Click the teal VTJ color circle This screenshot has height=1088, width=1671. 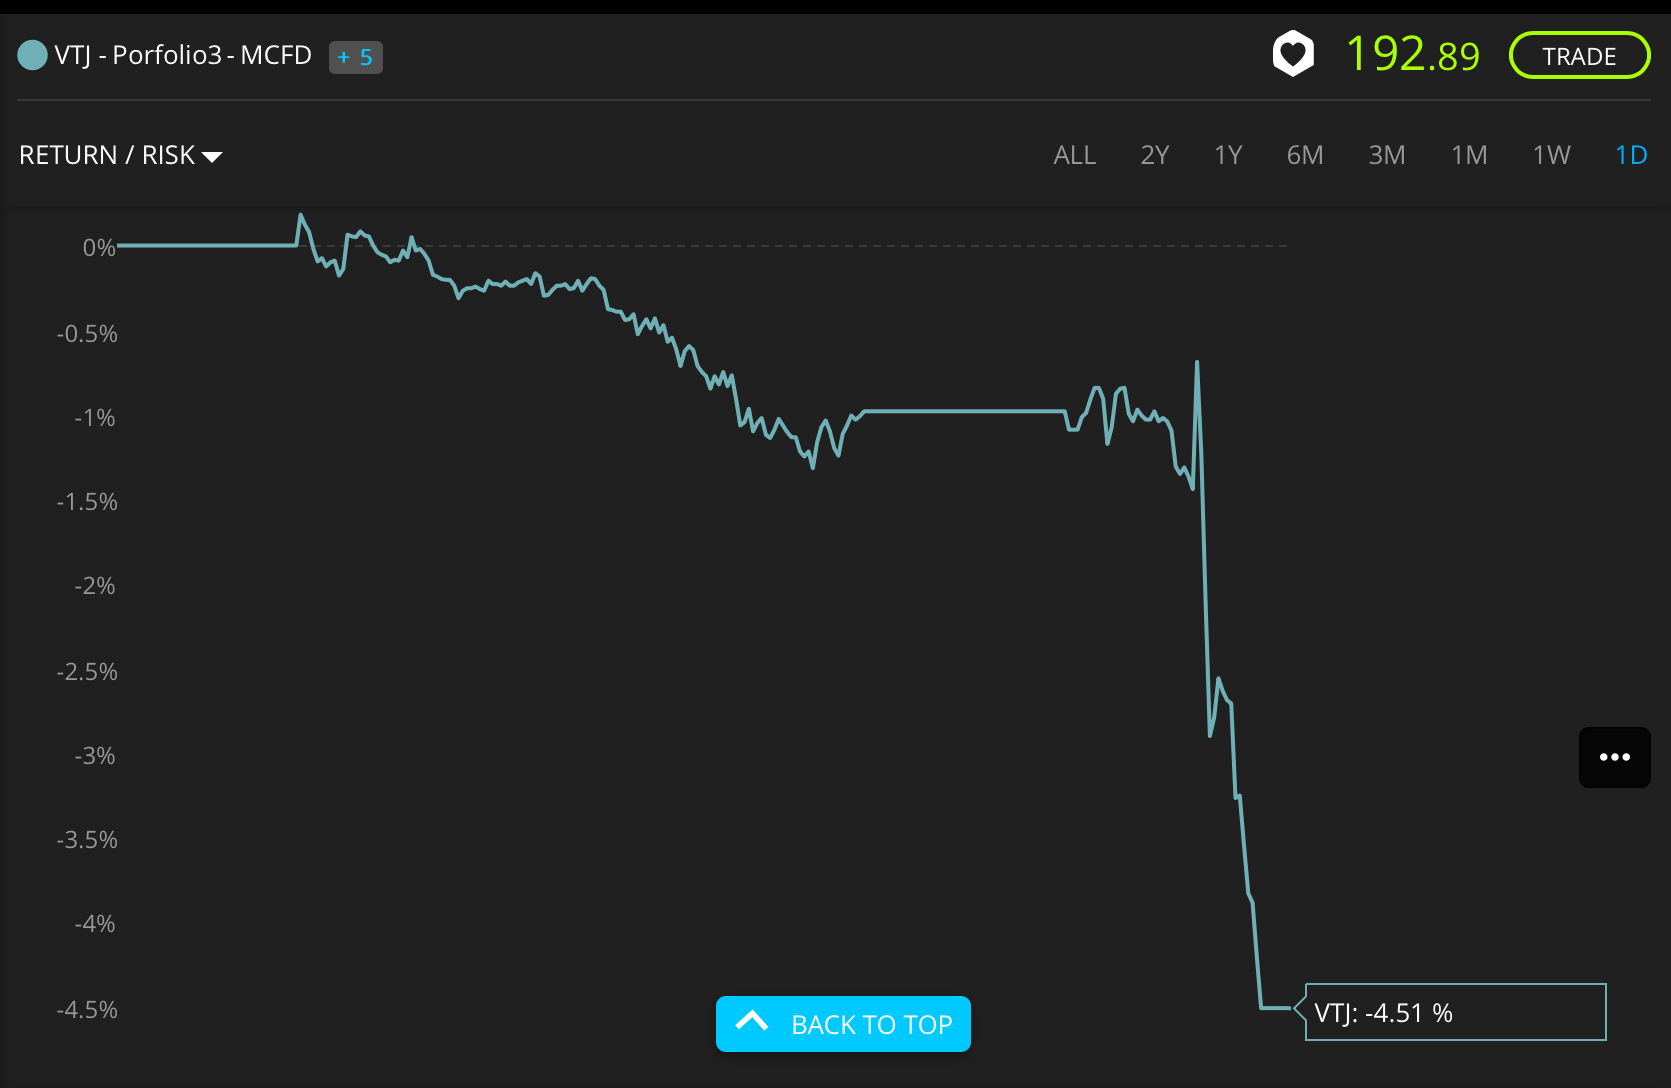pos(33,55)
